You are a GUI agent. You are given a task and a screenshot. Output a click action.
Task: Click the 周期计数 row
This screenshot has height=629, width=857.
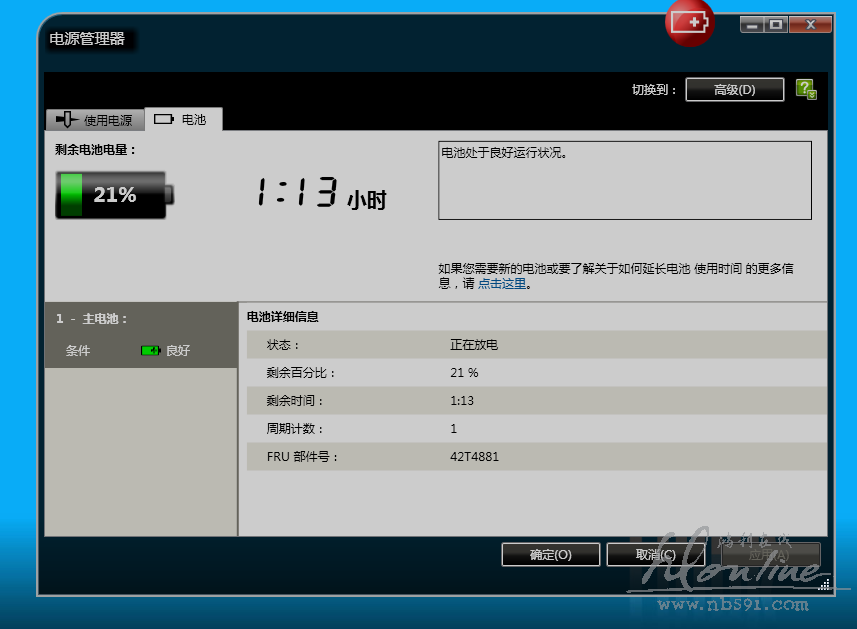click(536, 429)
